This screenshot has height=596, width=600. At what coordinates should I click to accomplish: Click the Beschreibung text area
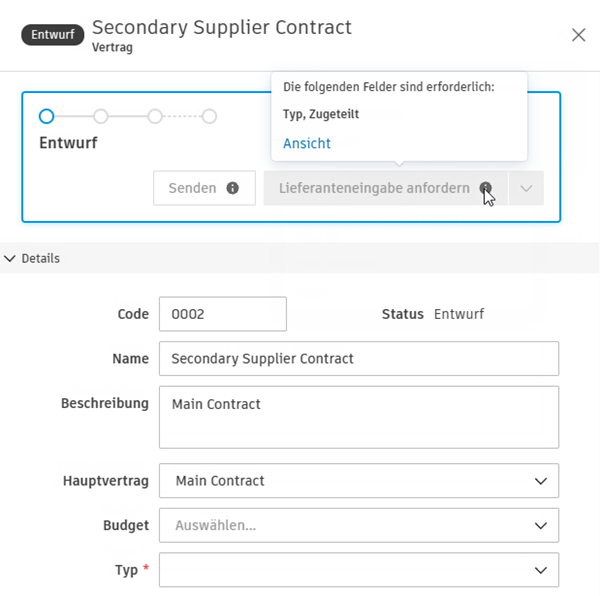358,417
